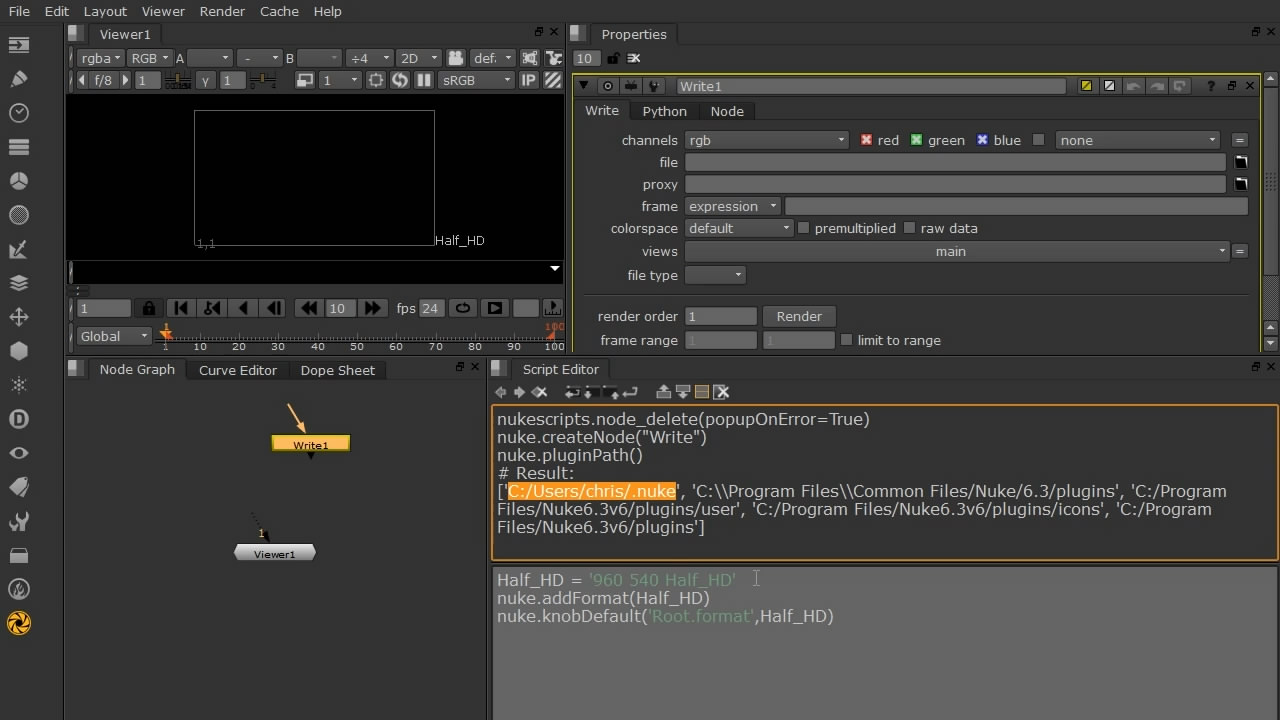1280x720 pixels.
Task: Click the previous script arrow in Script Editor
Action: pyautogui.click(x=502, y=392)
